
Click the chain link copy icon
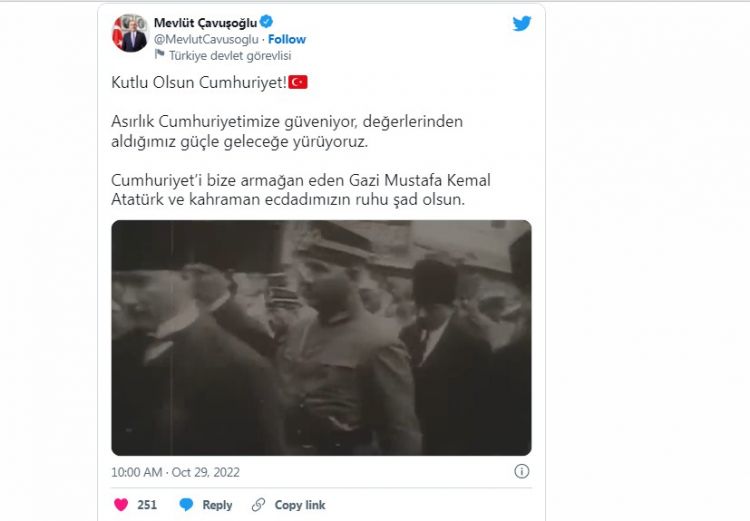click(258, 505)
